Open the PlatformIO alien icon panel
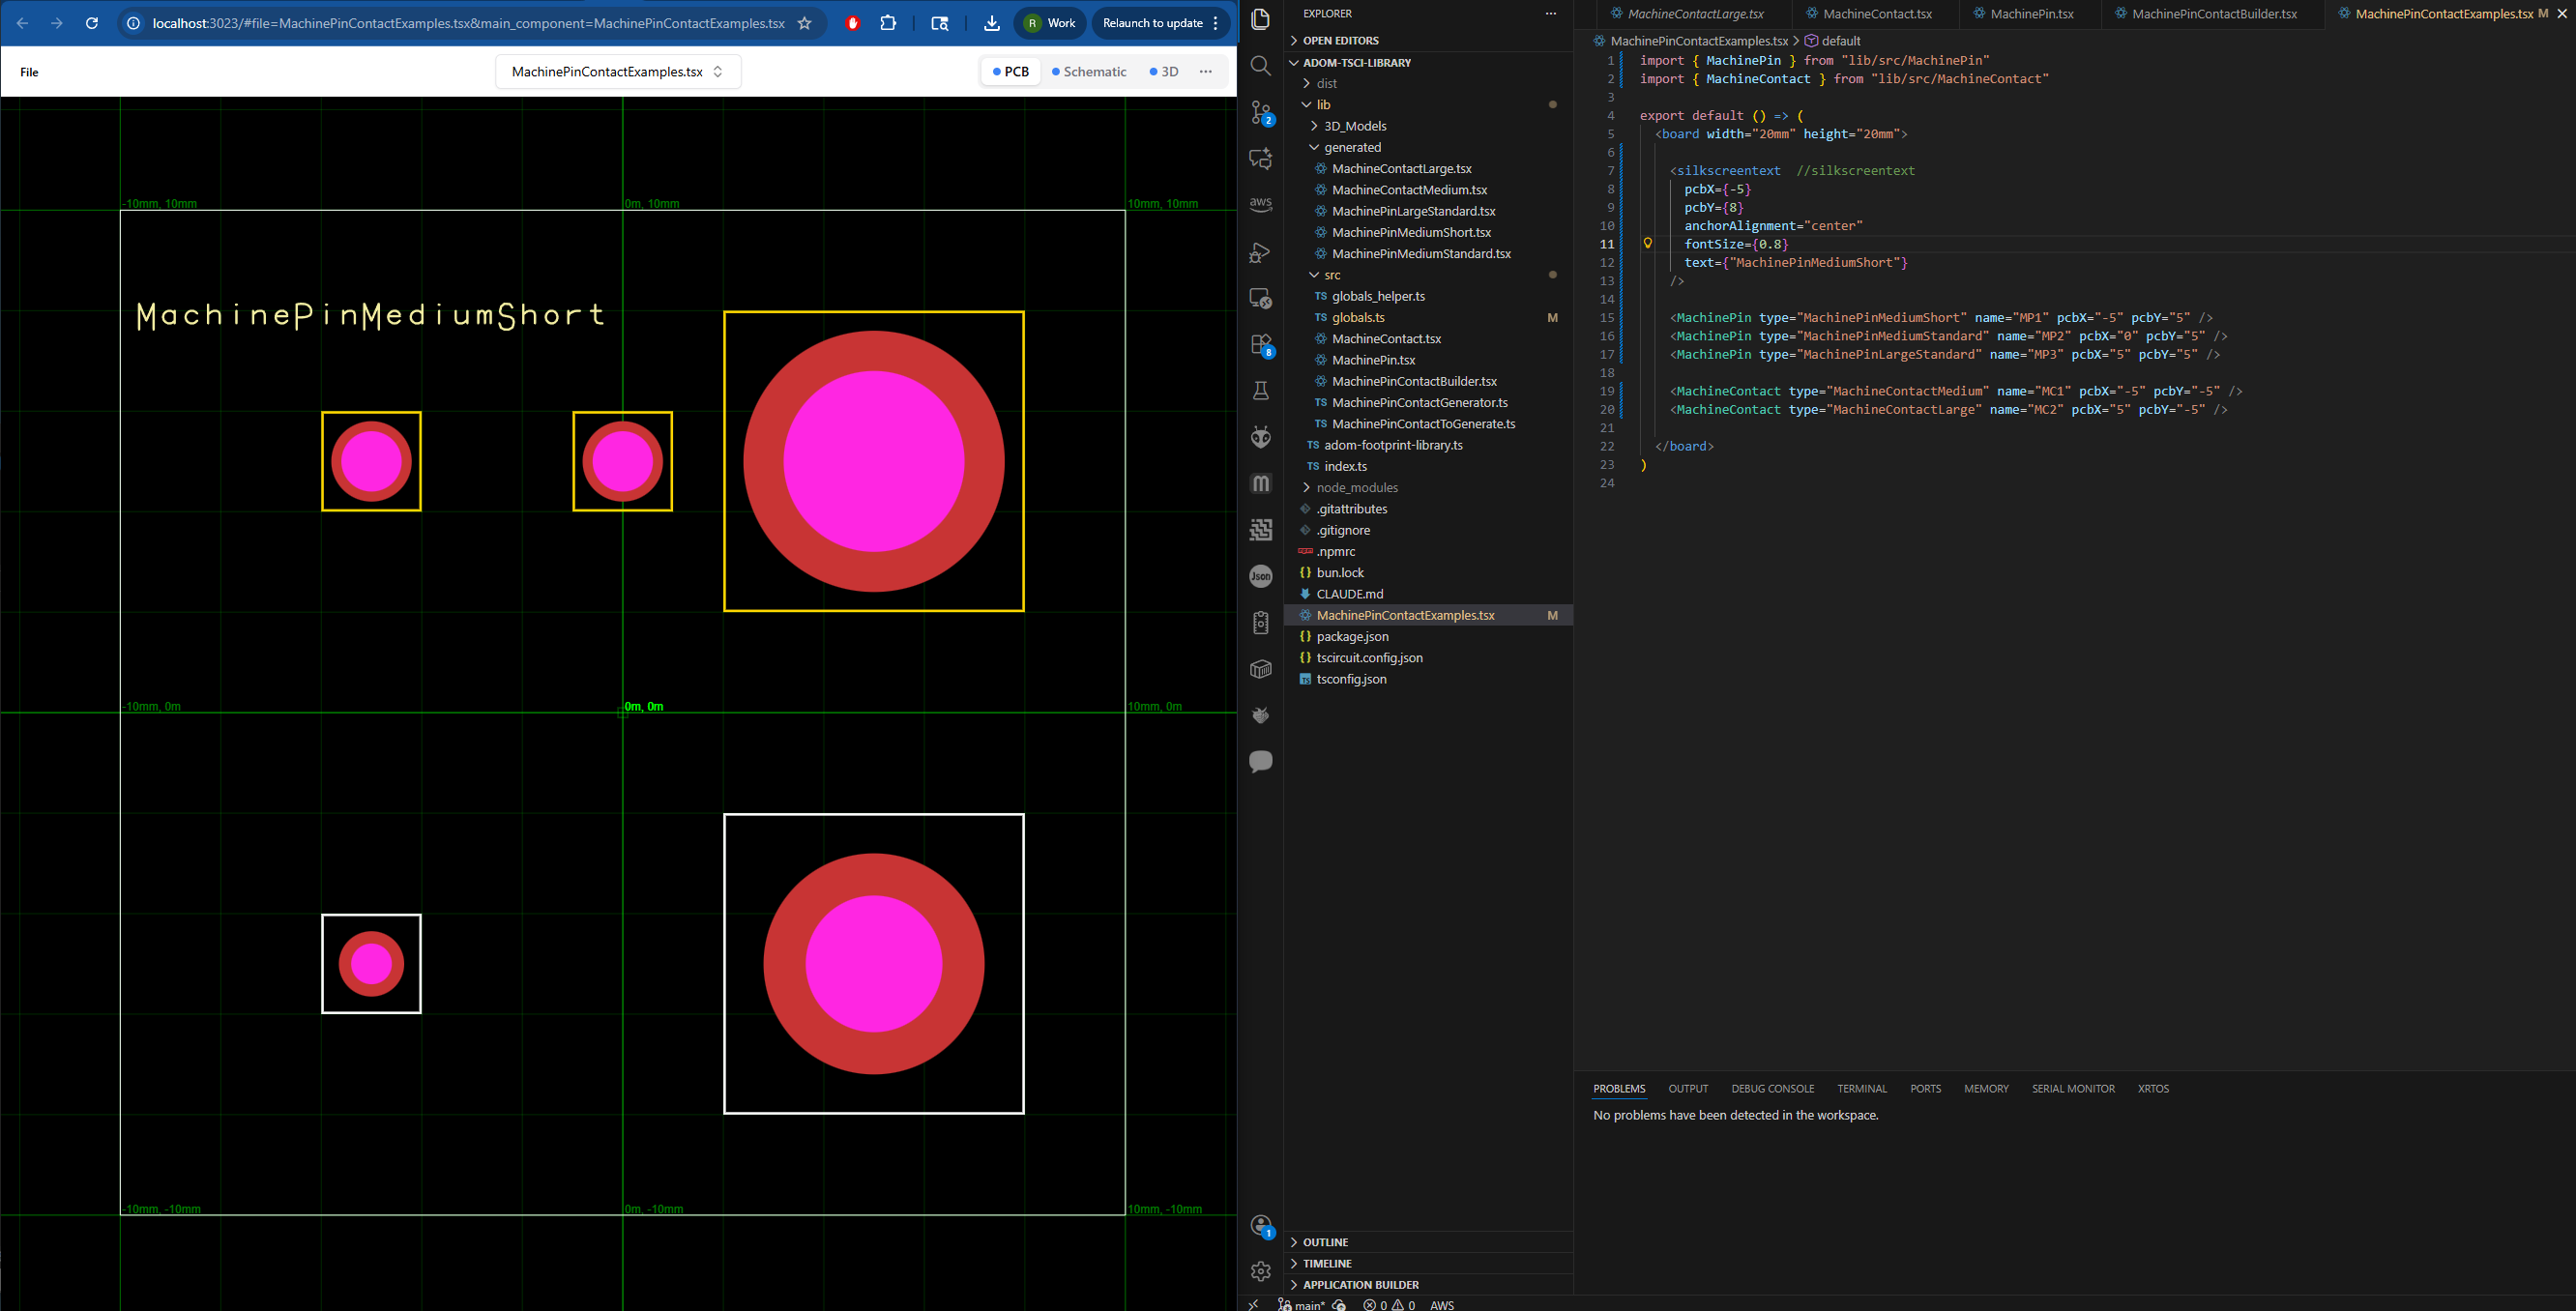 [1261, 437]
